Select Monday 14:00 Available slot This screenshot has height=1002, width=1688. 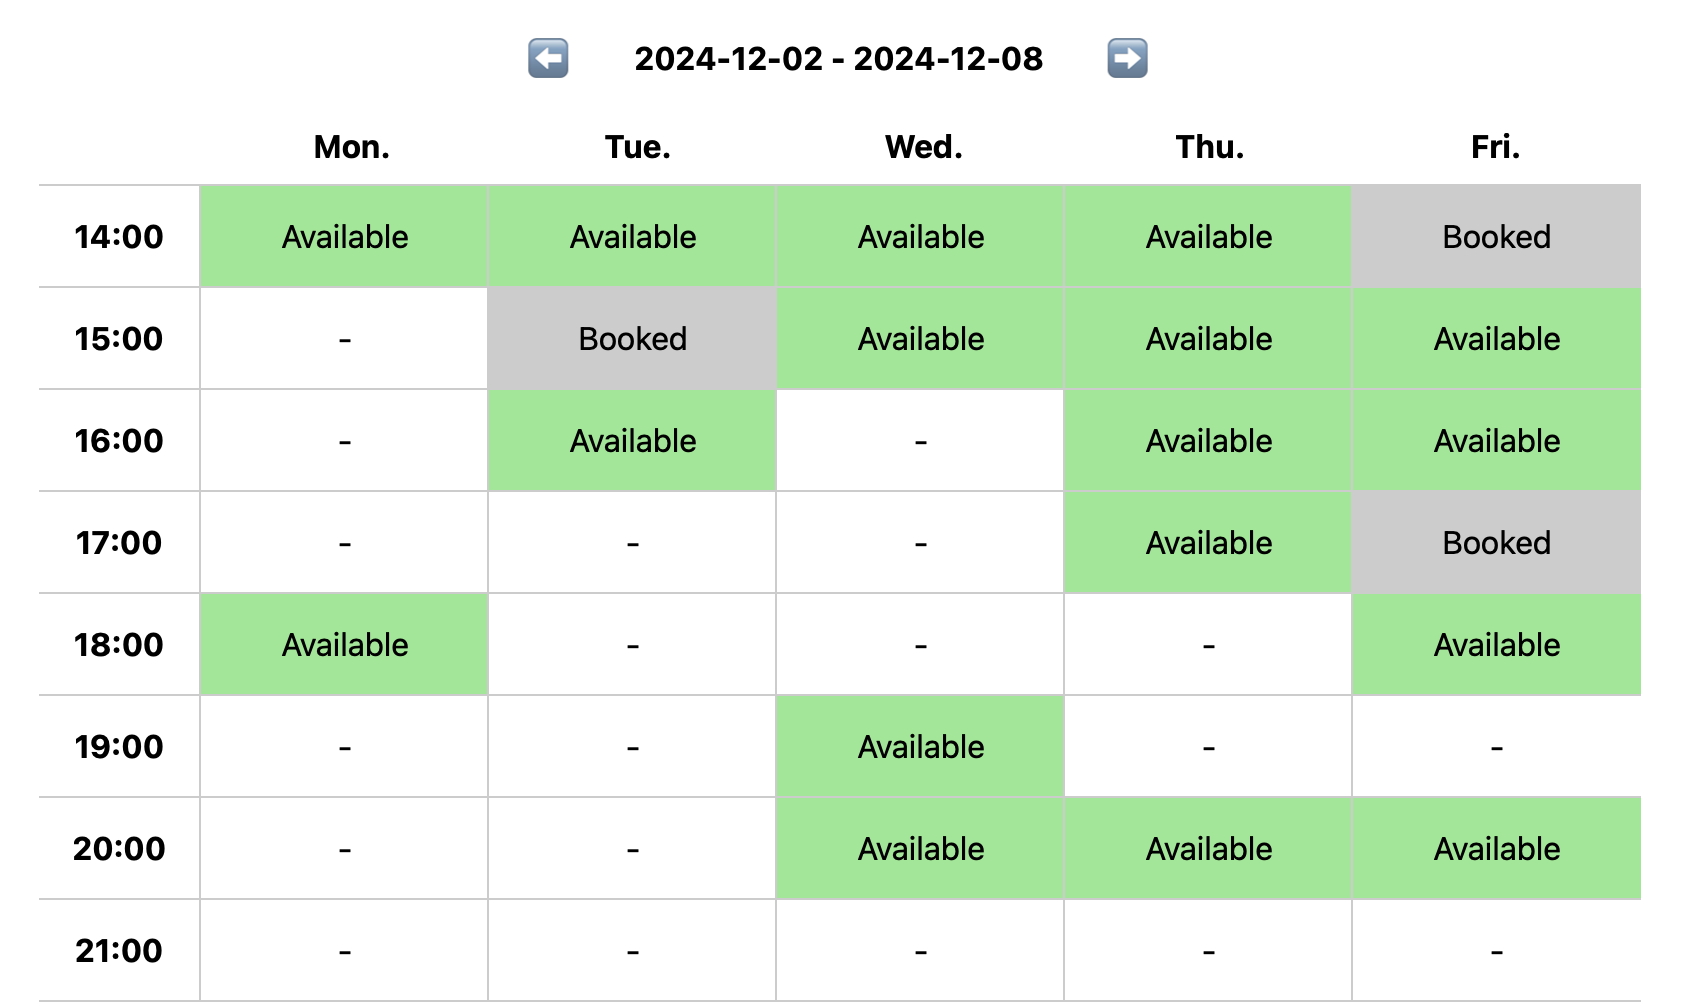point(345,236)
